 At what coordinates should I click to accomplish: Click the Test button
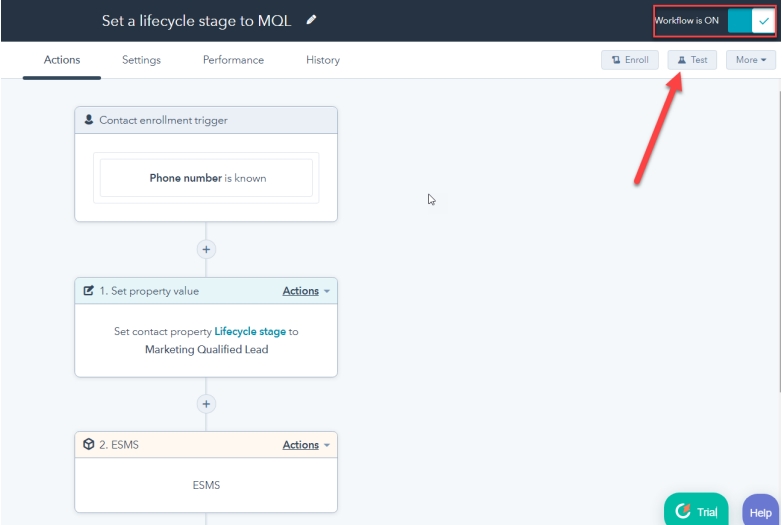click(x=692, y=60)
